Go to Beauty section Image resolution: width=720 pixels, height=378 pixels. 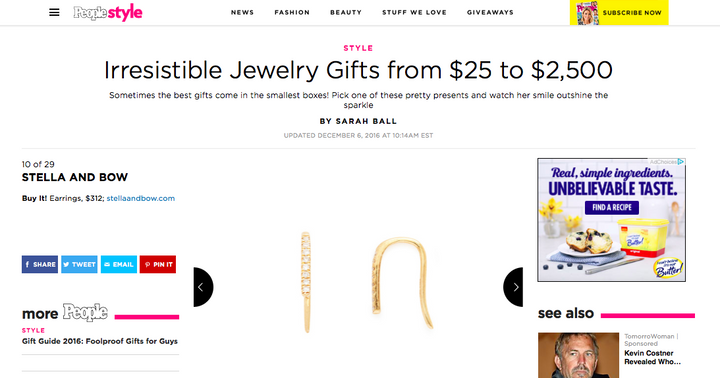(x=346, y=12)
